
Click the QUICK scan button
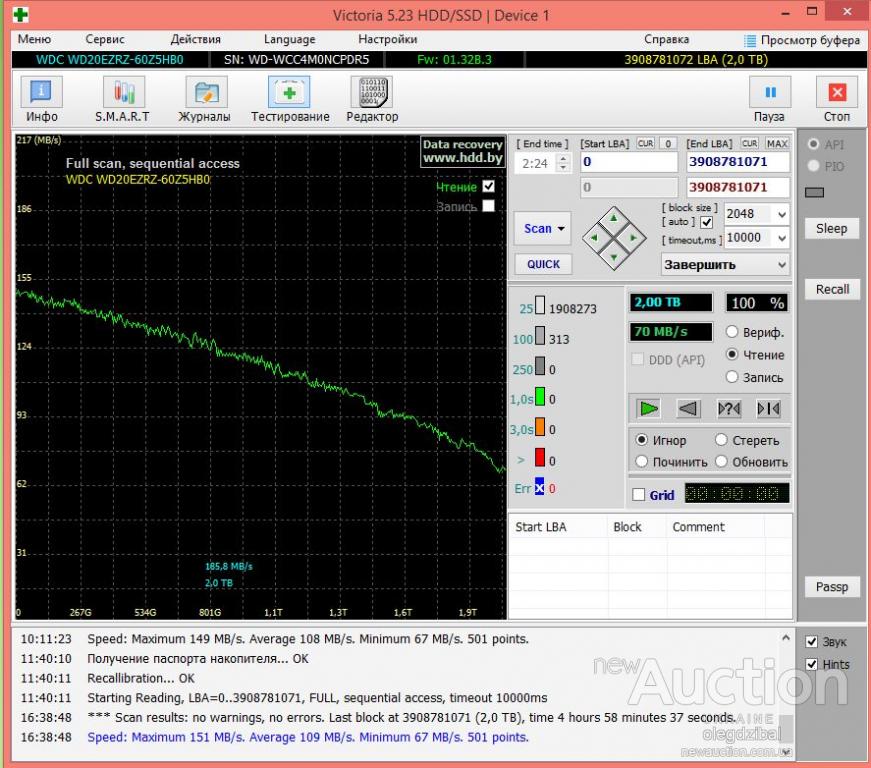point(543,264)
